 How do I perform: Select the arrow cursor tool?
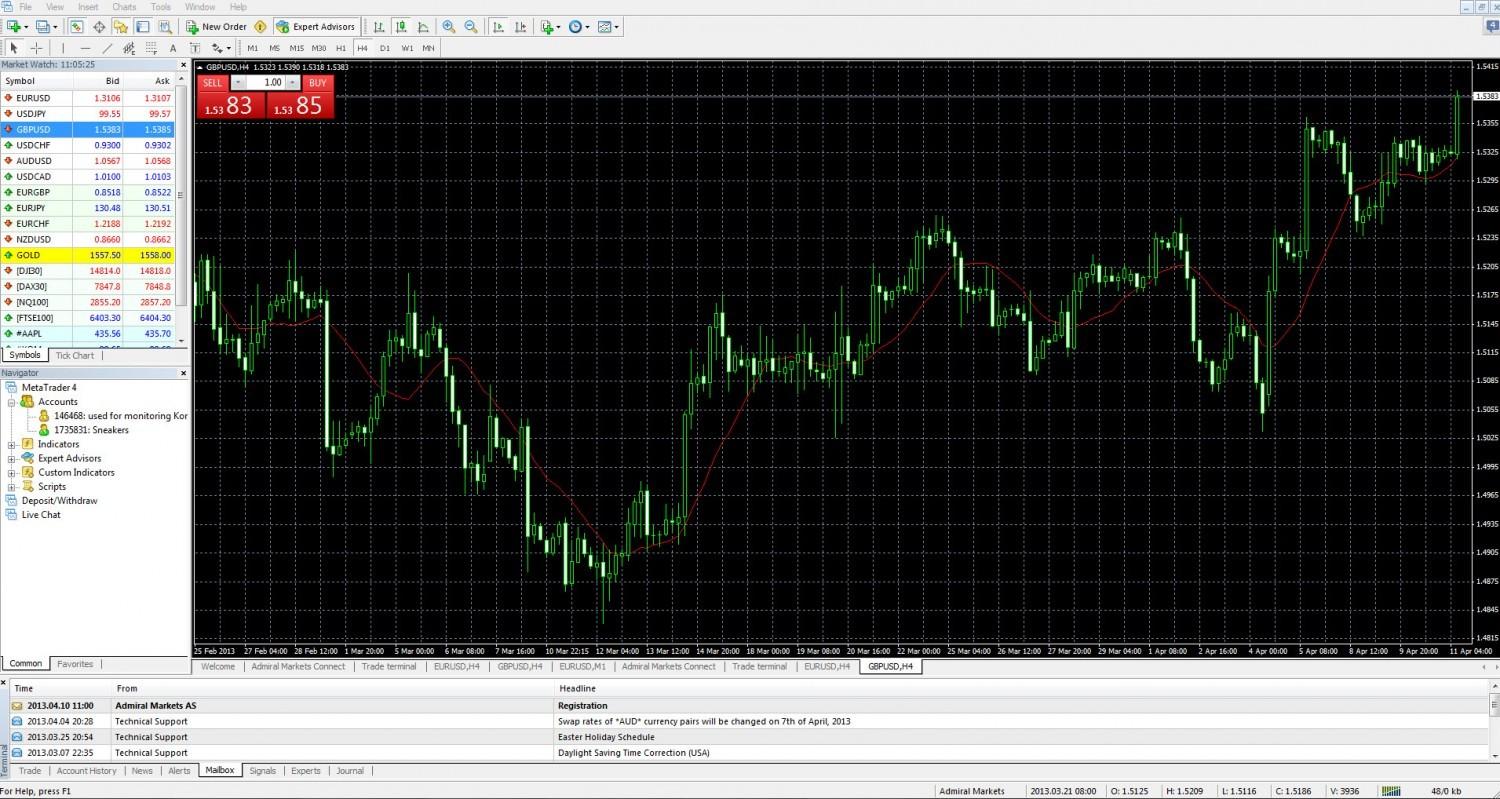(14, 48)
